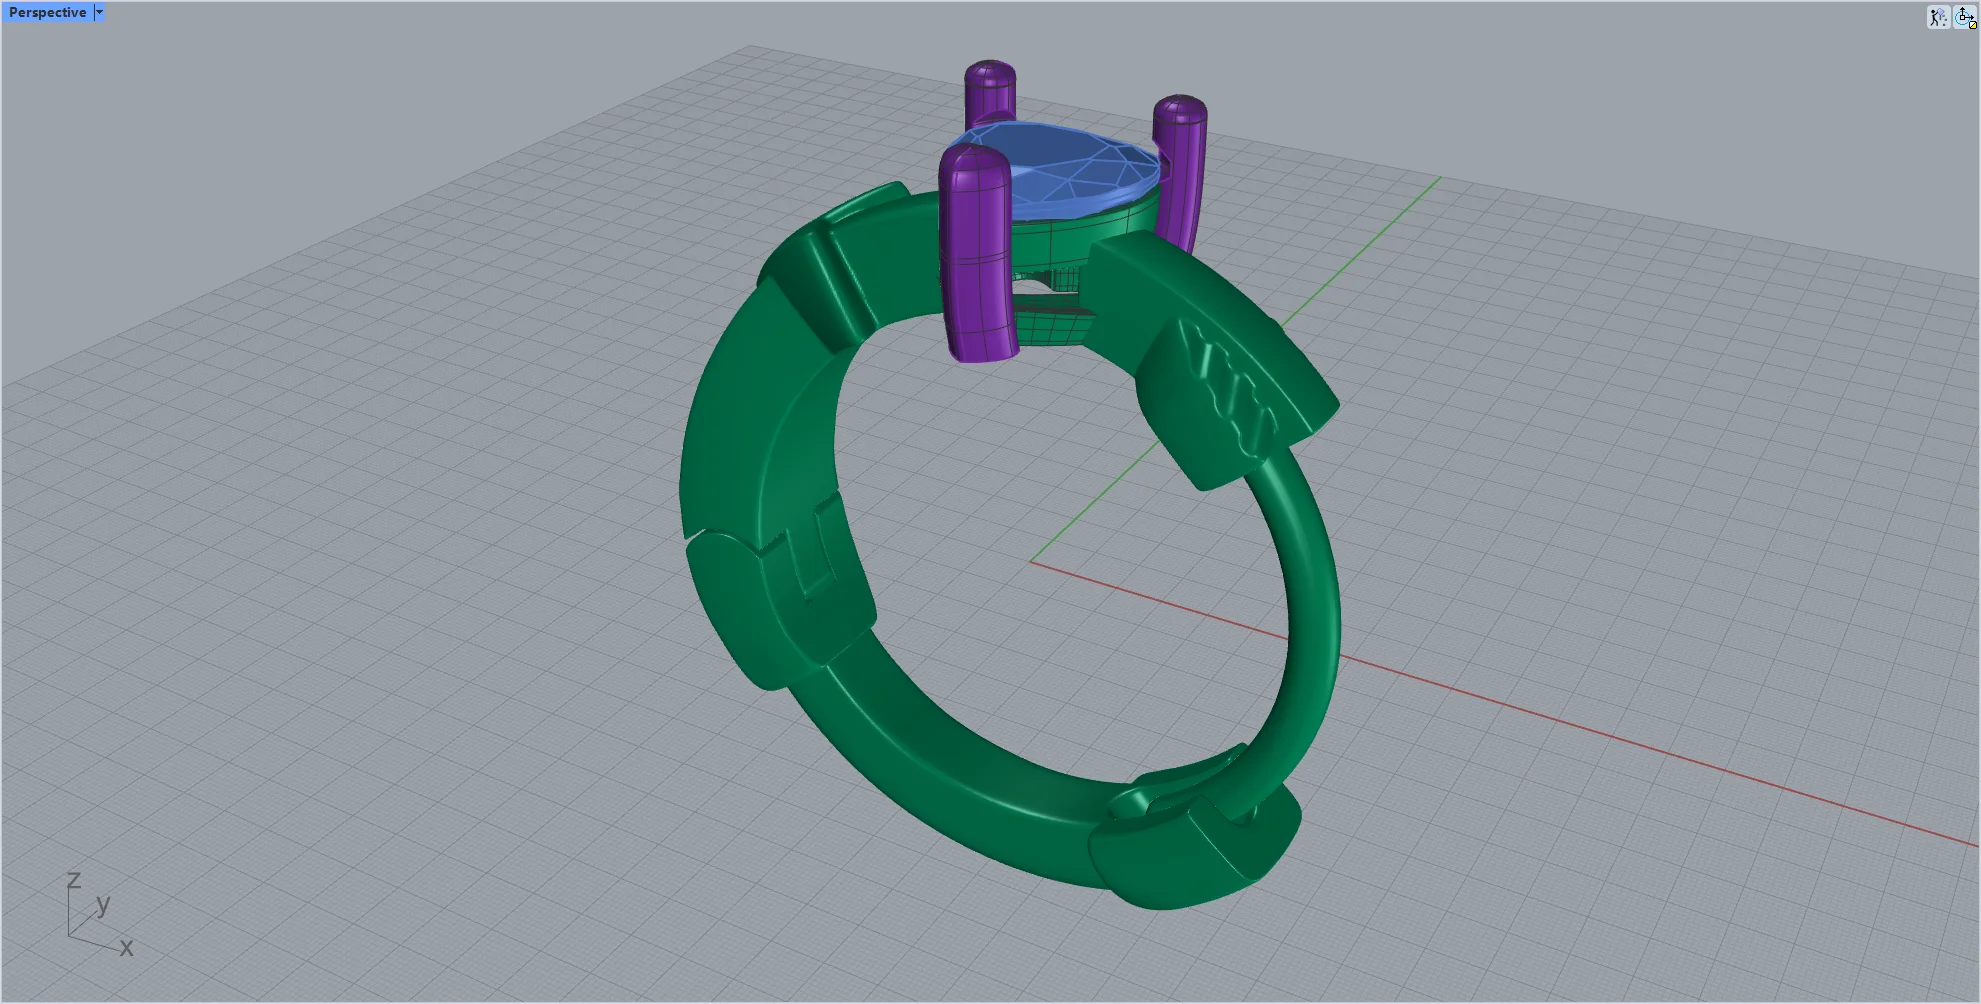Image resolution: width=1981 pixels, height=1004 pixels.
Task: Open the Perspective viewport dropdown arrow
Action: [x=99, y=13]
